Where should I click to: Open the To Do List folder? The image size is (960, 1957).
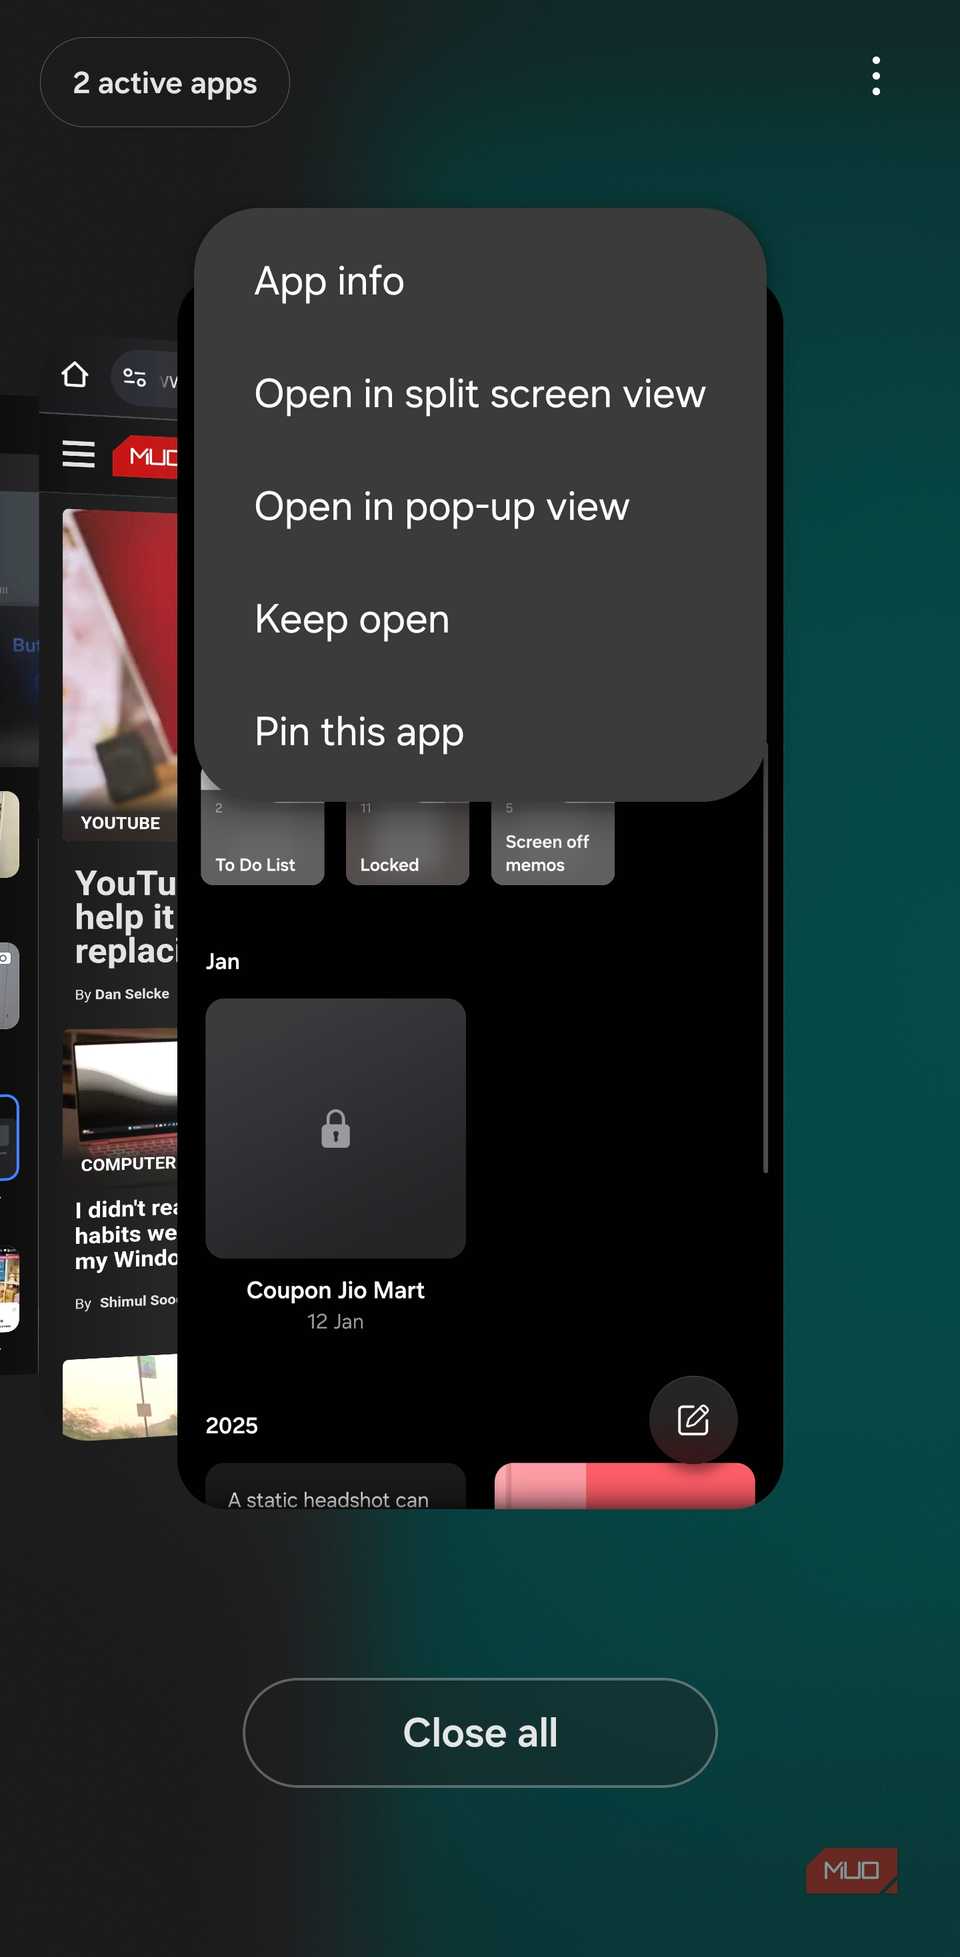[262, 843]
